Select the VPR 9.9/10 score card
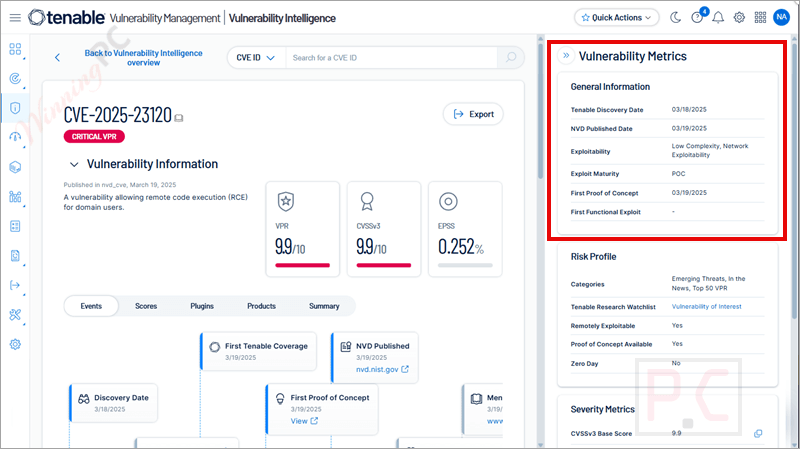This screenshot has height=449, width=800. [303, 229]
